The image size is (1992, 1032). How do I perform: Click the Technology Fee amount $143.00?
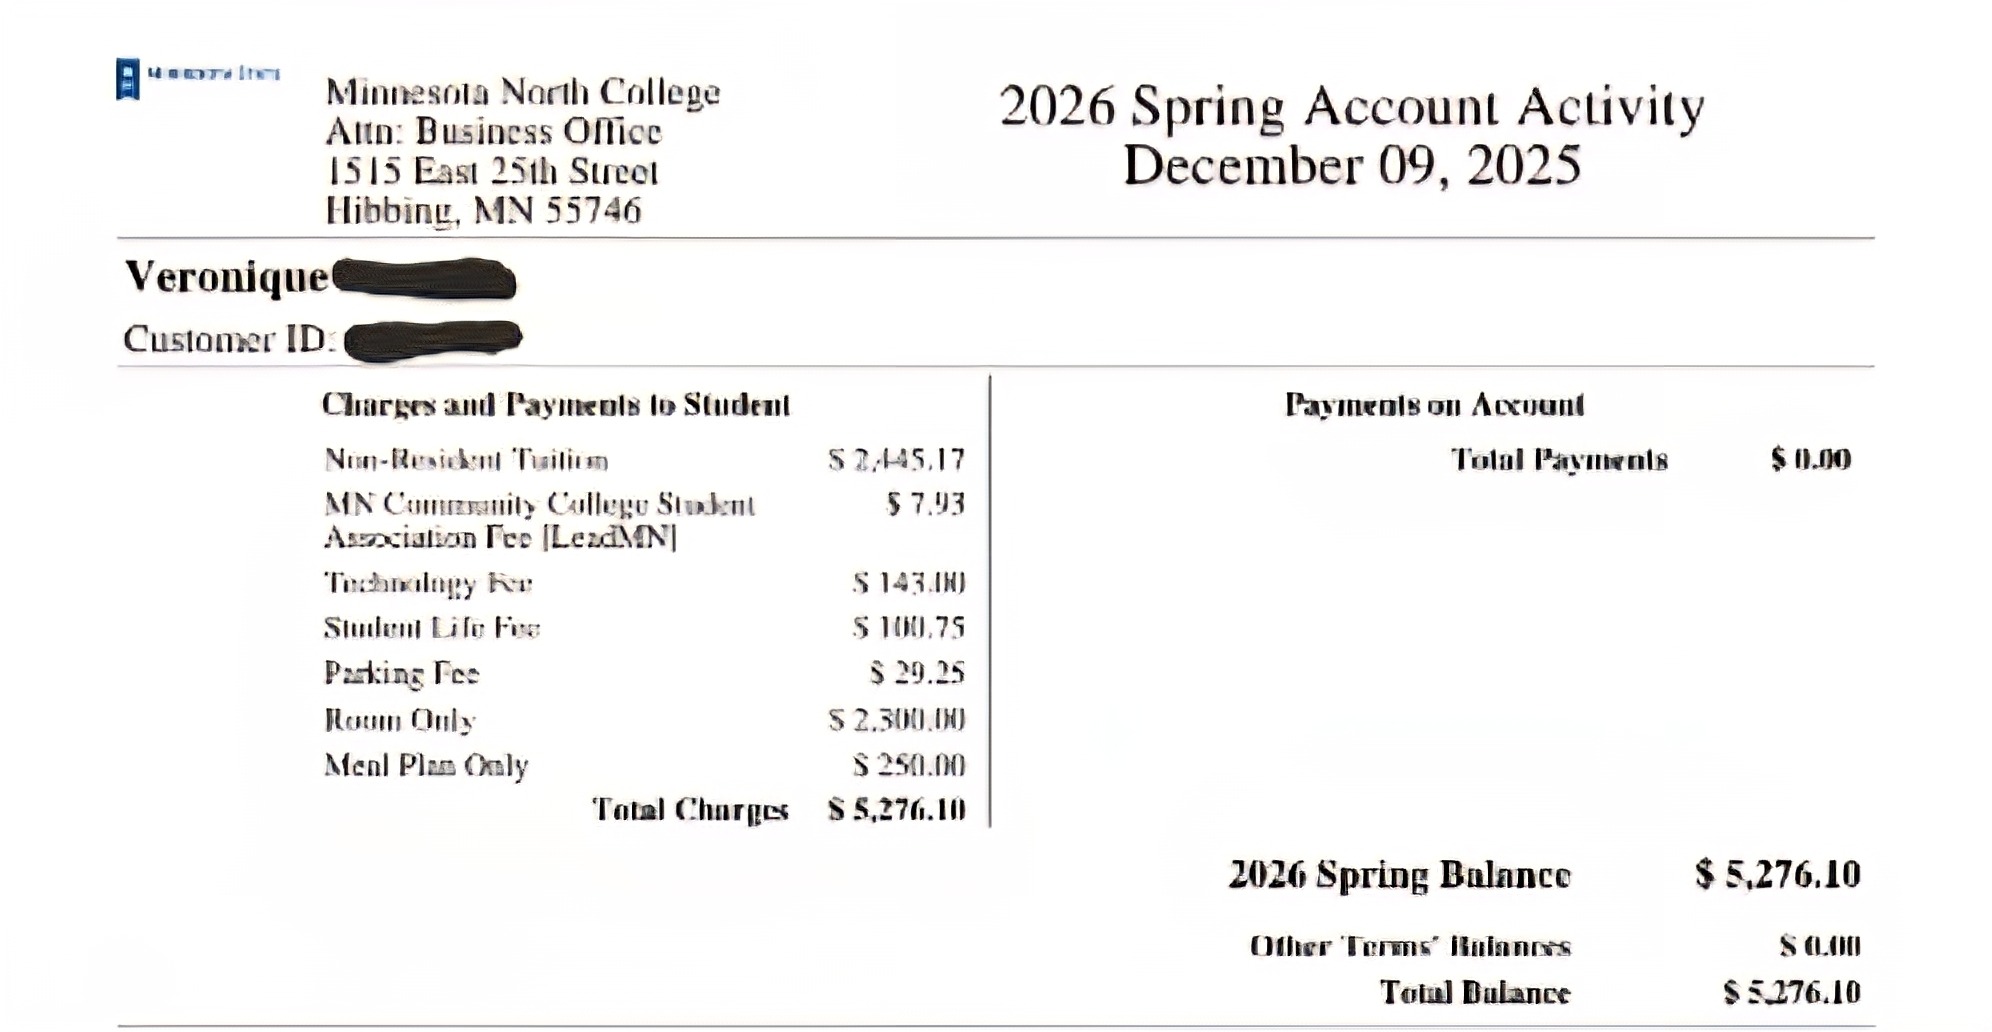click(x=908, y=583)
